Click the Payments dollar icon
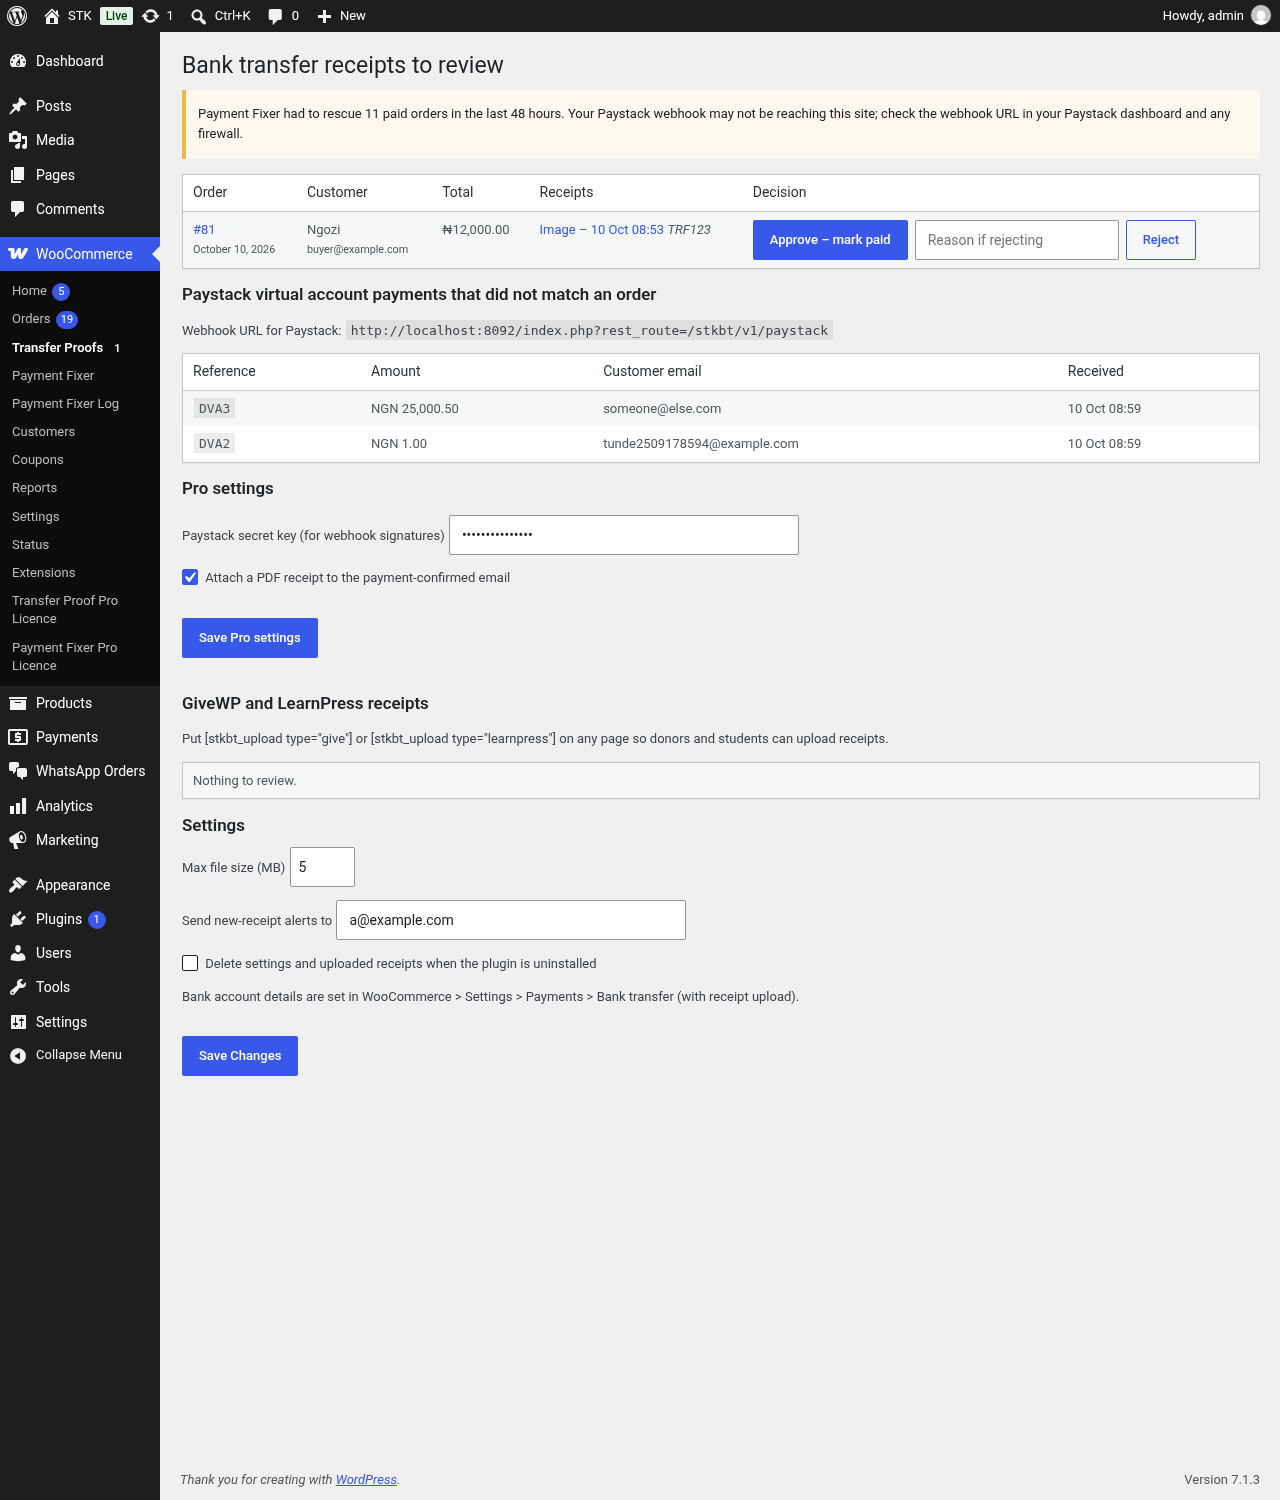 18,737
